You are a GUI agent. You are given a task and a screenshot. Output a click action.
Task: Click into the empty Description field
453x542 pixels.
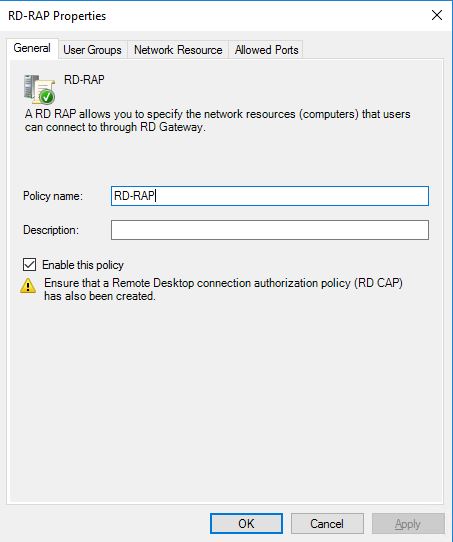pos(270,230)
